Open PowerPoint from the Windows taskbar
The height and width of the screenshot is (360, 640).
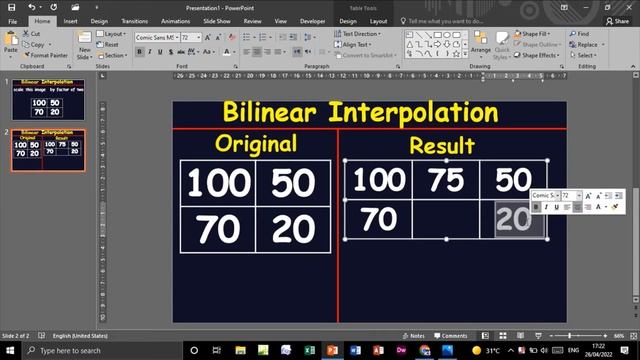click(x=332, y=350)
